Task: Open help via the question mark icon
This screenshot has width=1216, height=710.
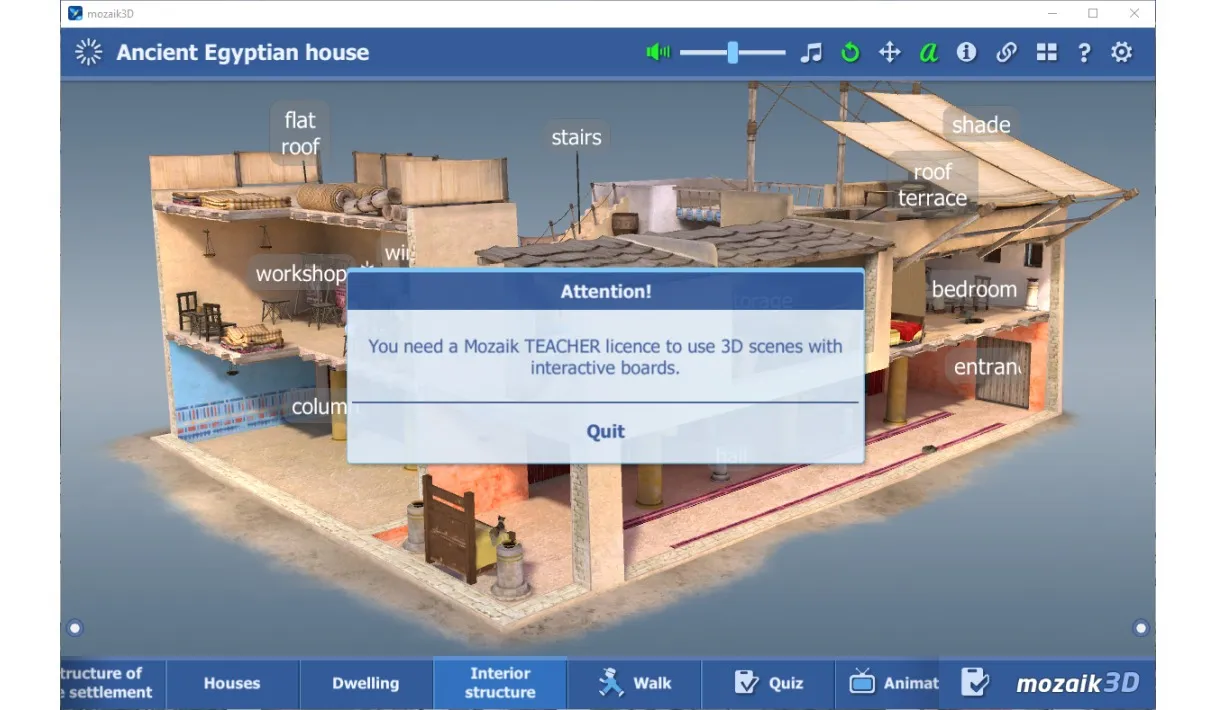Action: click(1084, 53)
